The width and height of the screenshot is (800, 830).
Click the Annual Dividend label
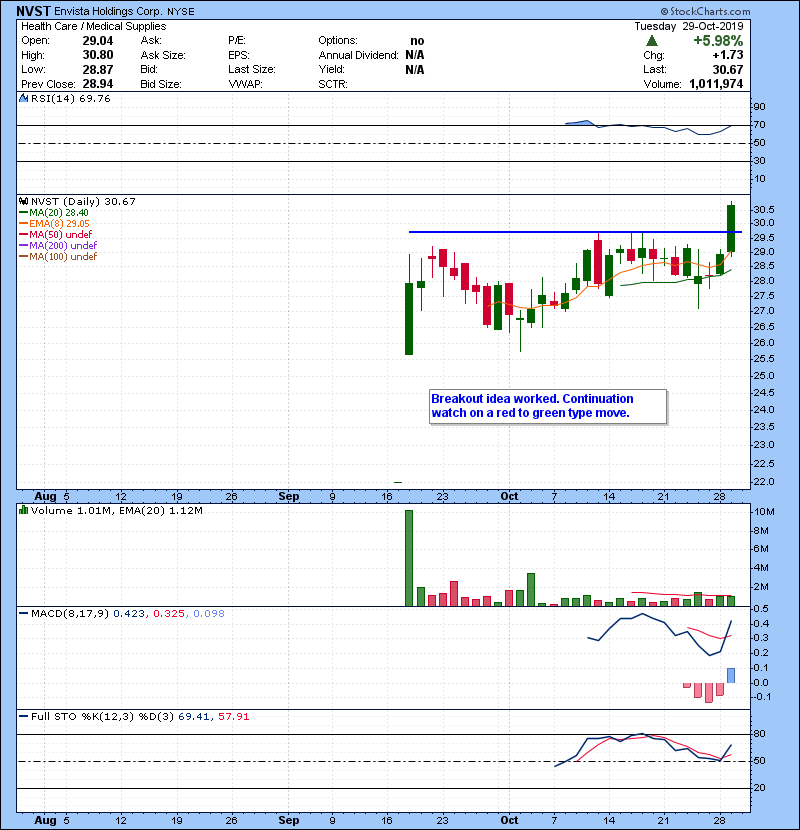point(358,55)
